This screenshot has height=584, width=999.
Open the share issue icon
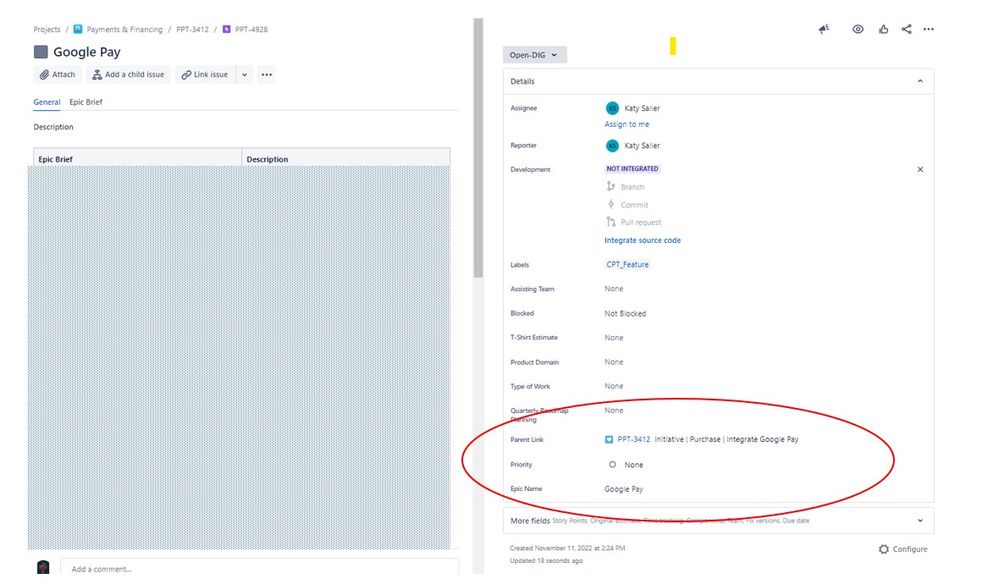[x=907, y=29]
